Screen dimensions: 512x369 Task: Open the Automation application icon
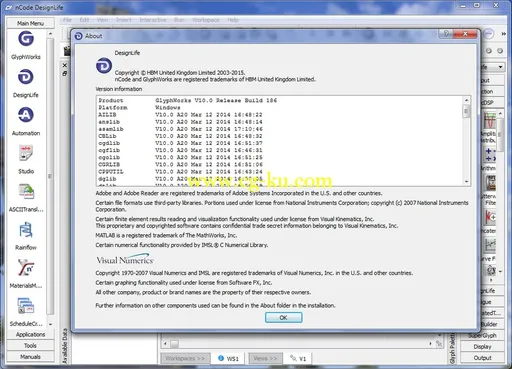pos(26,115)
